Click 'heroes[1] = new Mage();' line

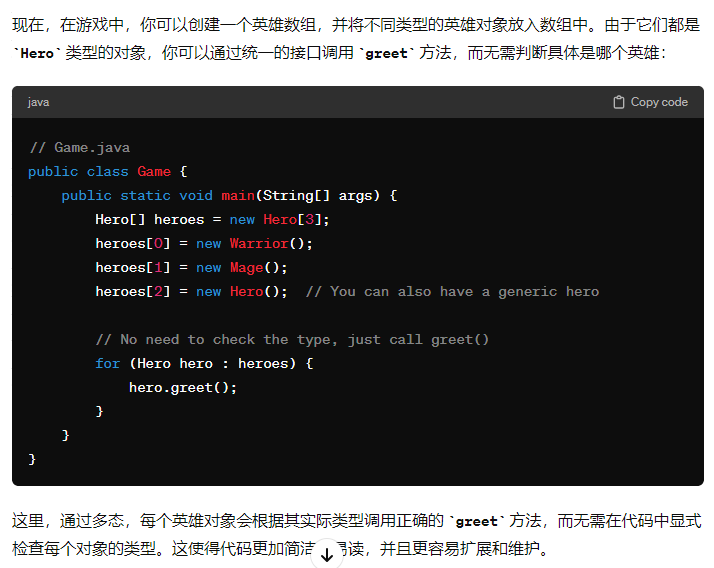click(191, 268)
